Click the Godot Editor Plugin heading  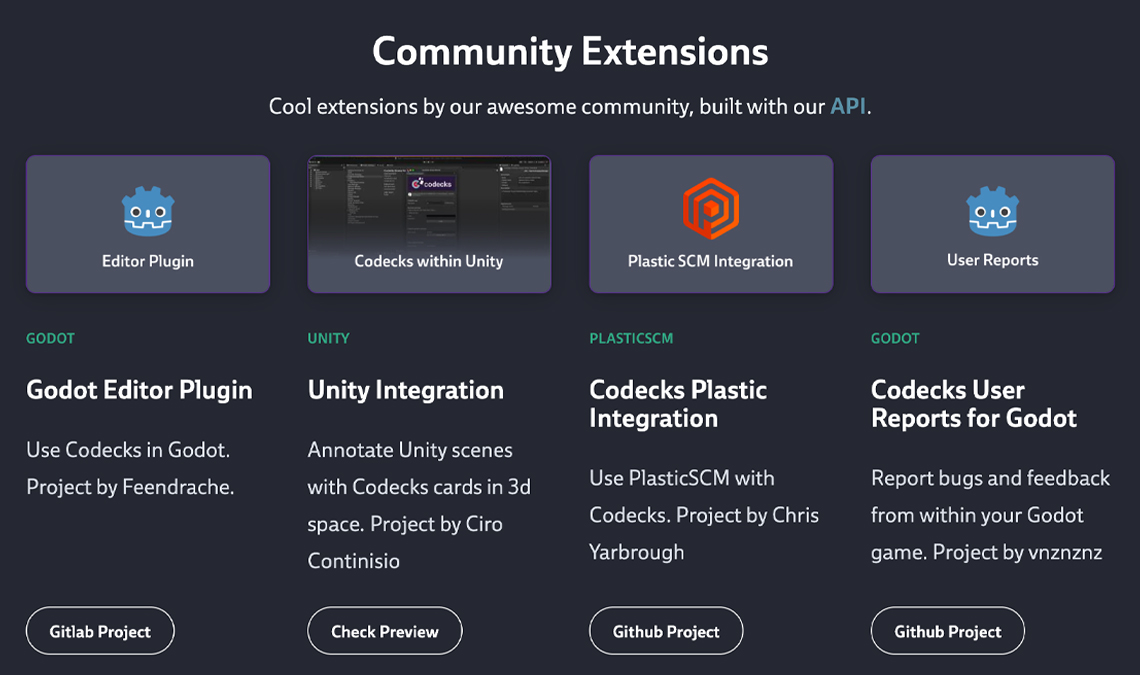(x=140, y=391)
